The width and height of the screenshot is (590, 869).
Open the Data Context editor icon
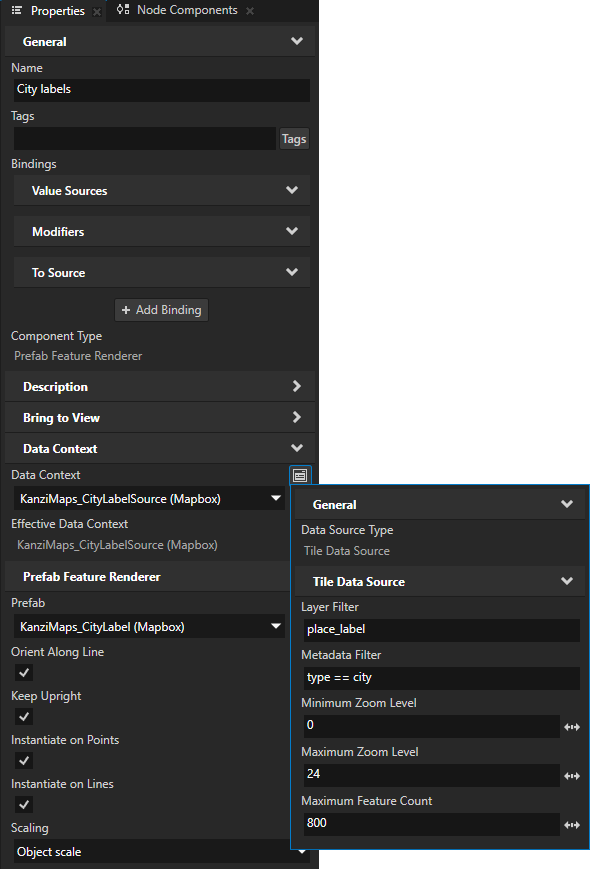point(299,475)
